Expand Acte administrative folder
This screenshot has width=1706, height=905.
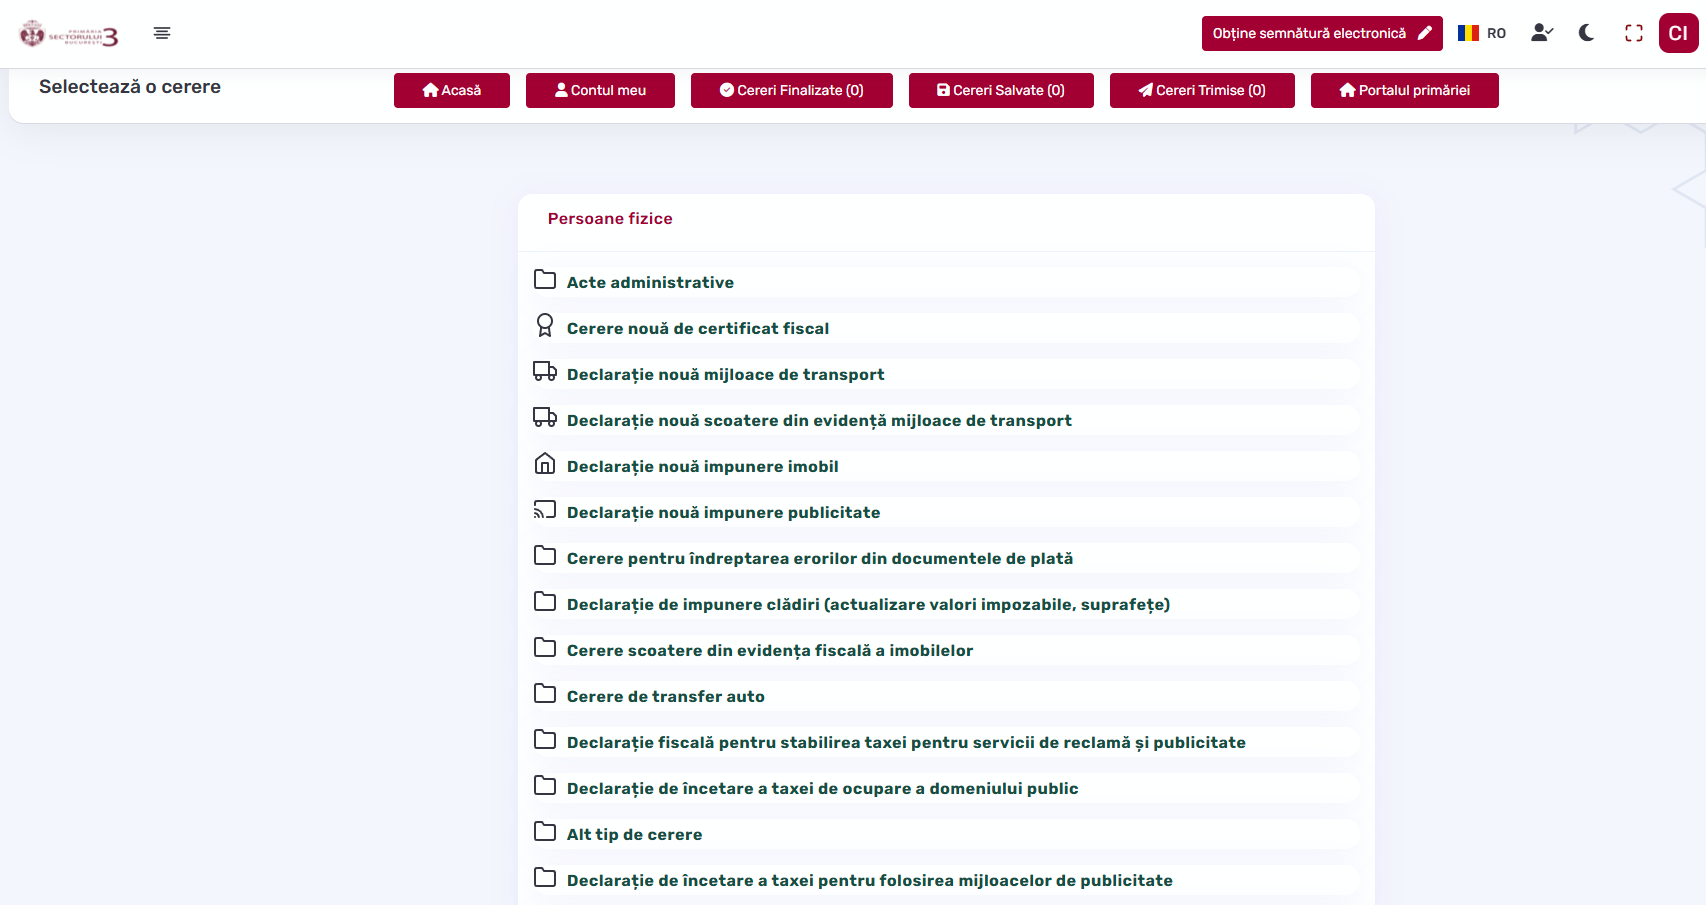pyautogui.click(x=650, y=282)
